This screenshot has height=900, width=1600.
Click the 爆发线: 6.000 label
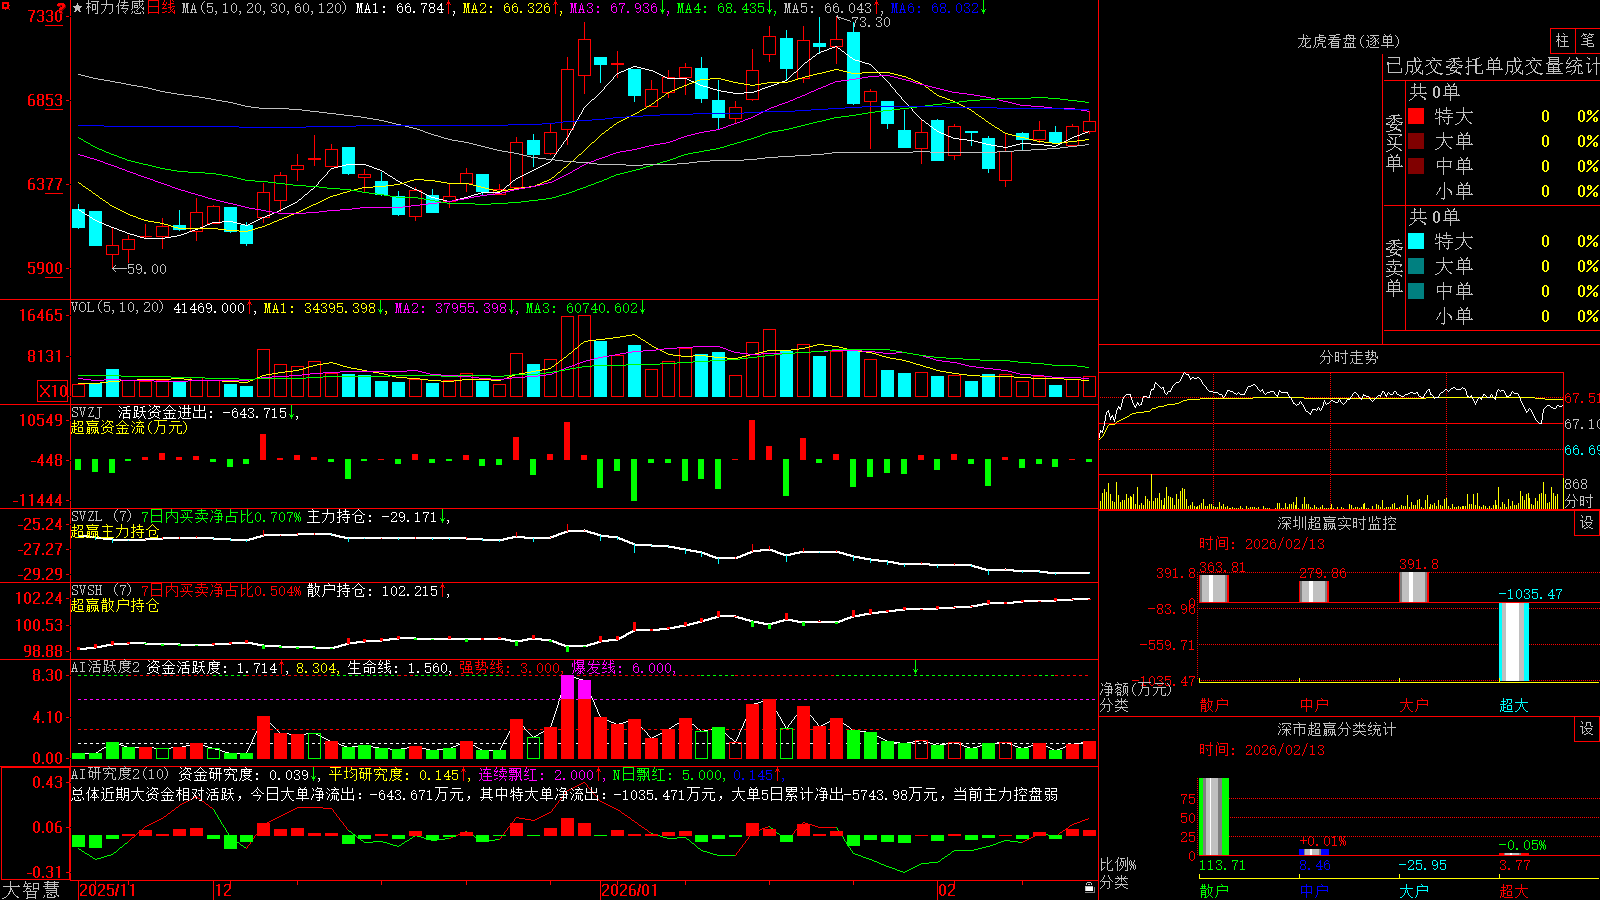click(623, 668)
